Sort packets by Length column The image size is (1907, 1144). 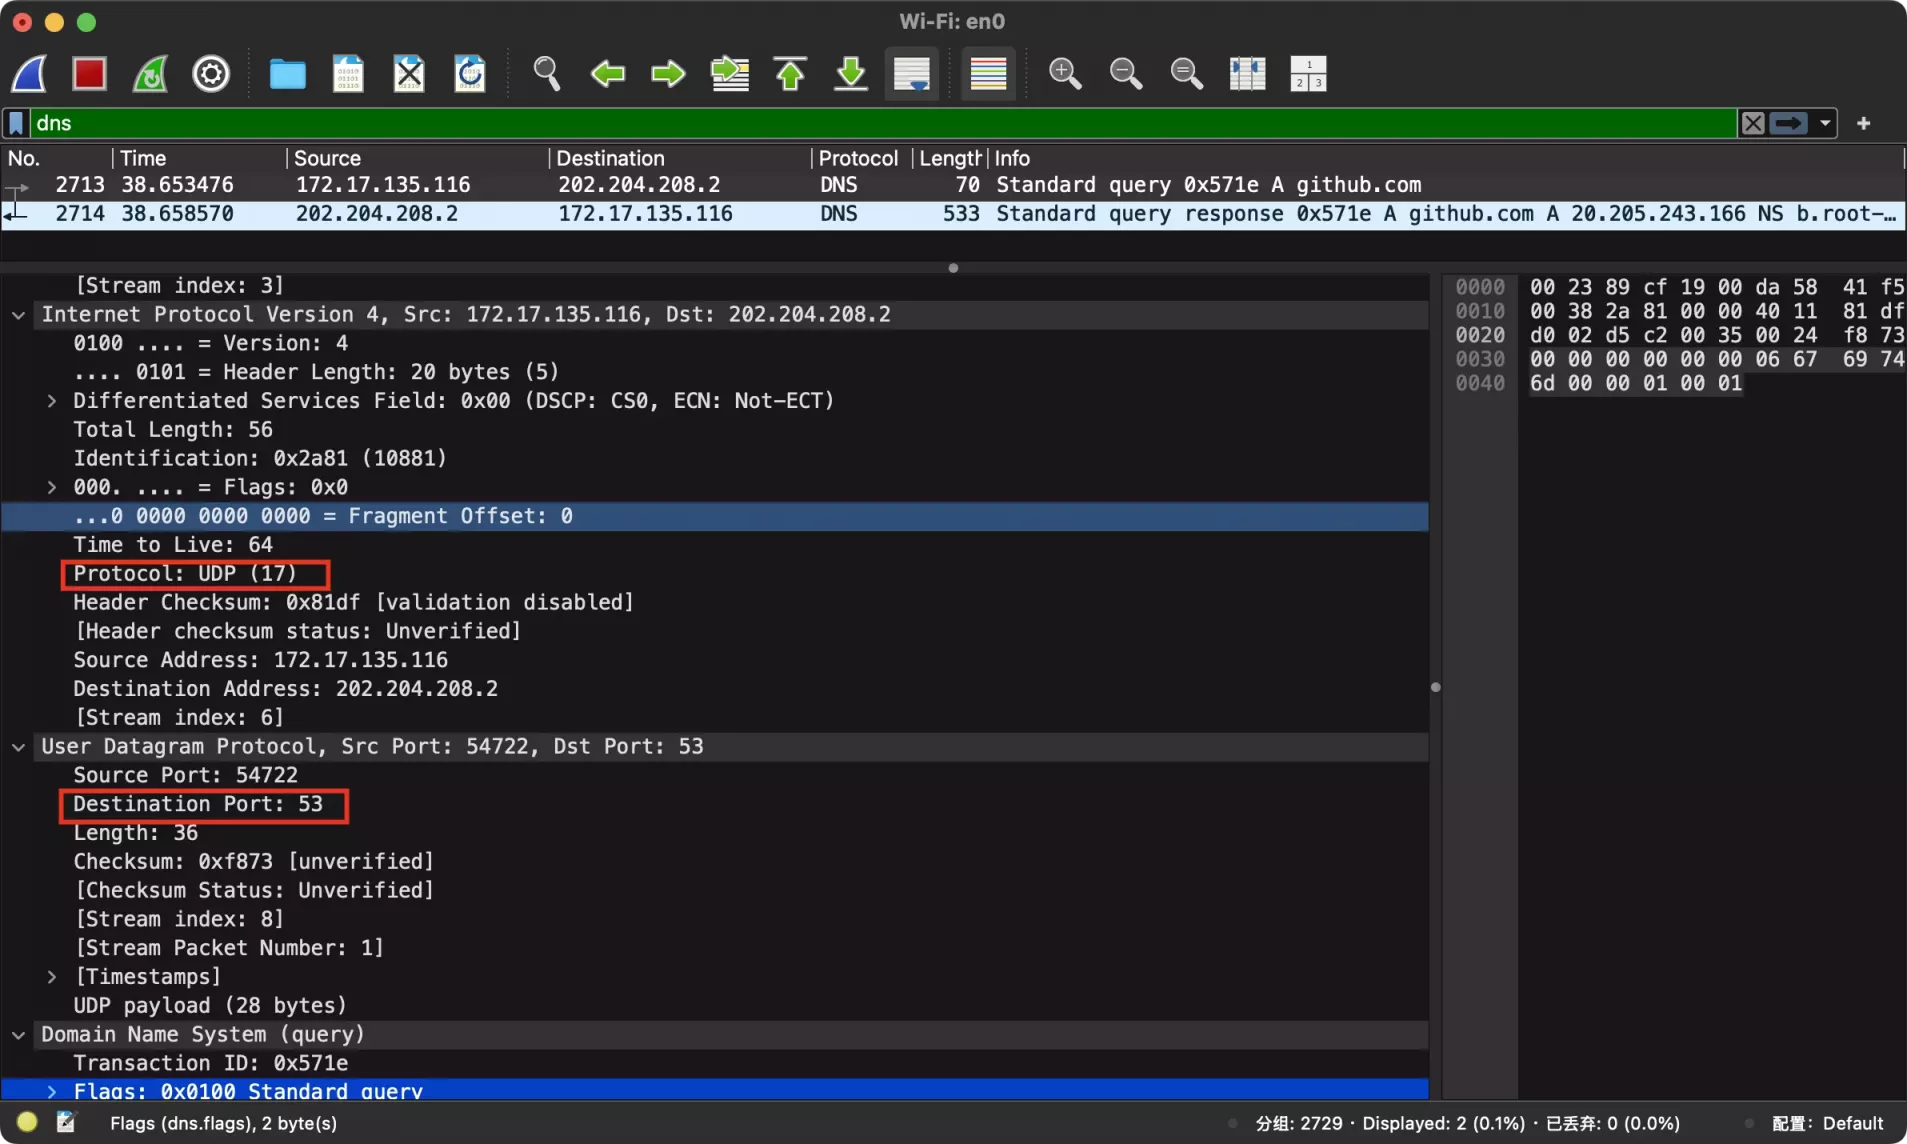[x=949, y=158]
